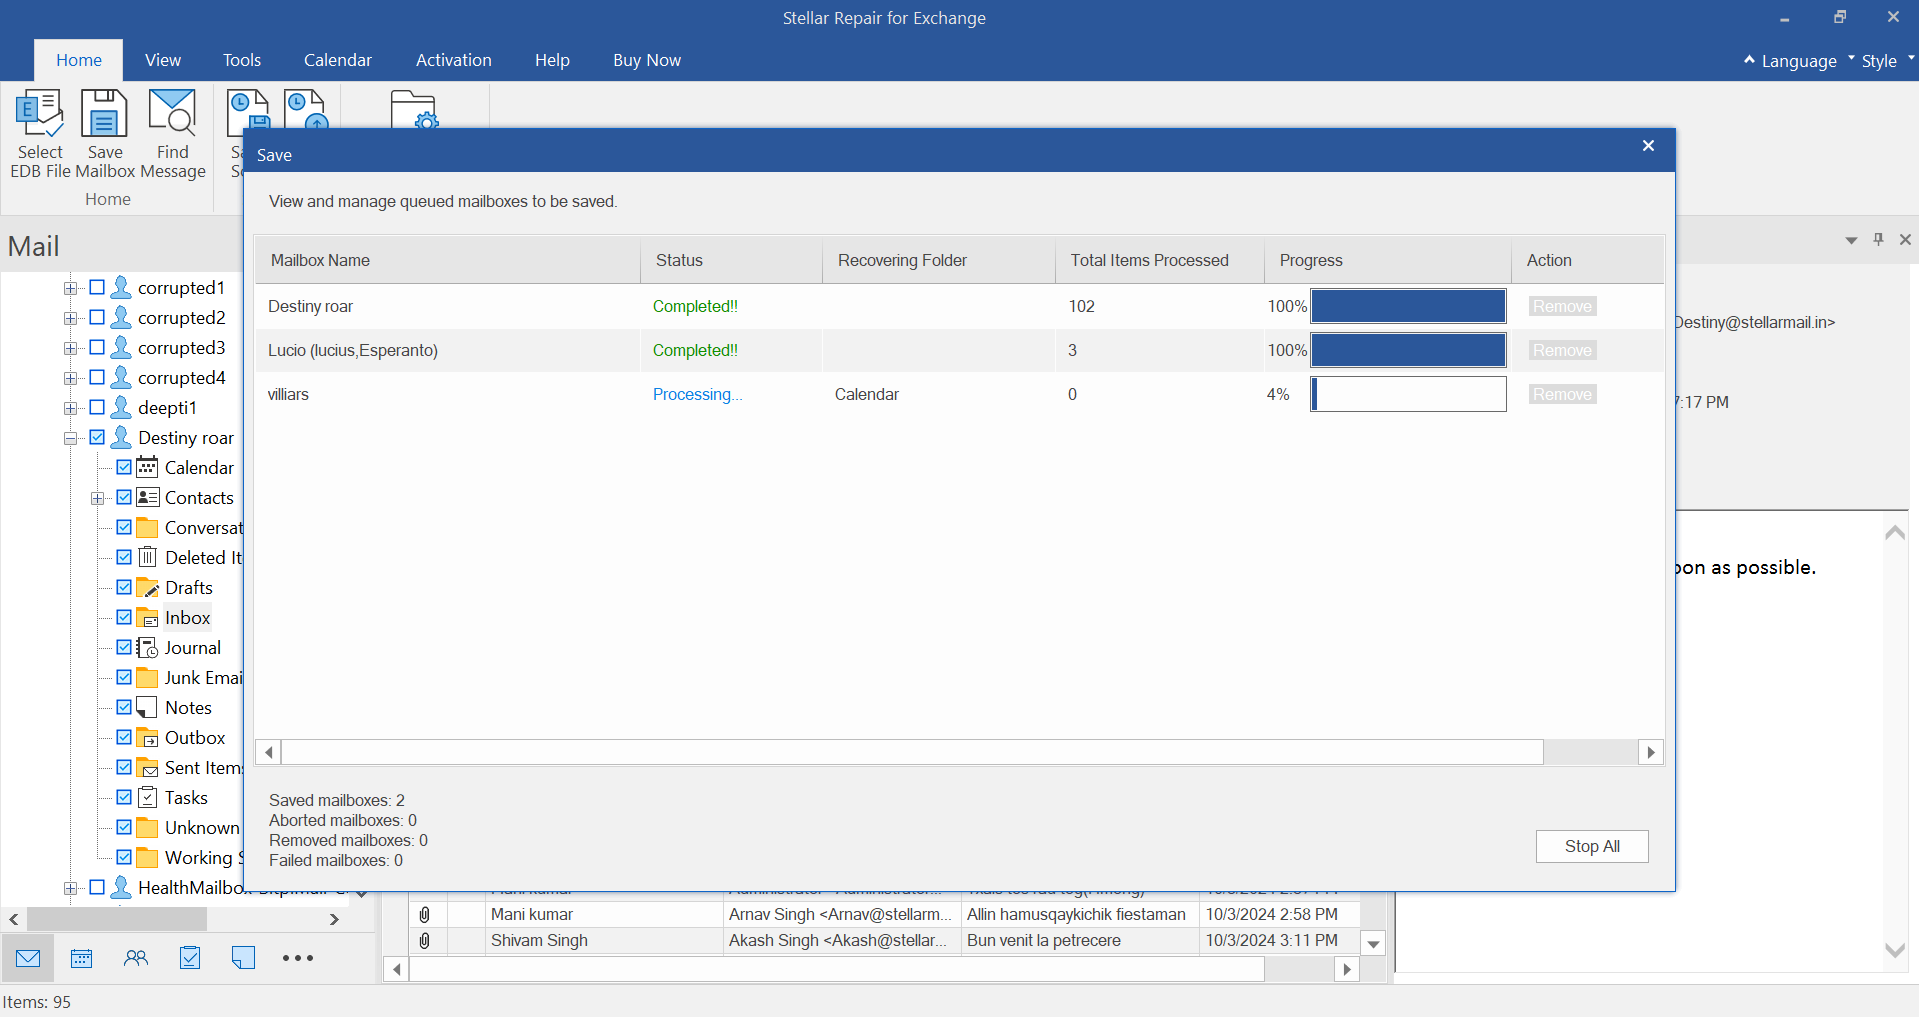
Task: Switch to Mail view in bottom bar
Action: pyautogui.click(x=28, y=958)
